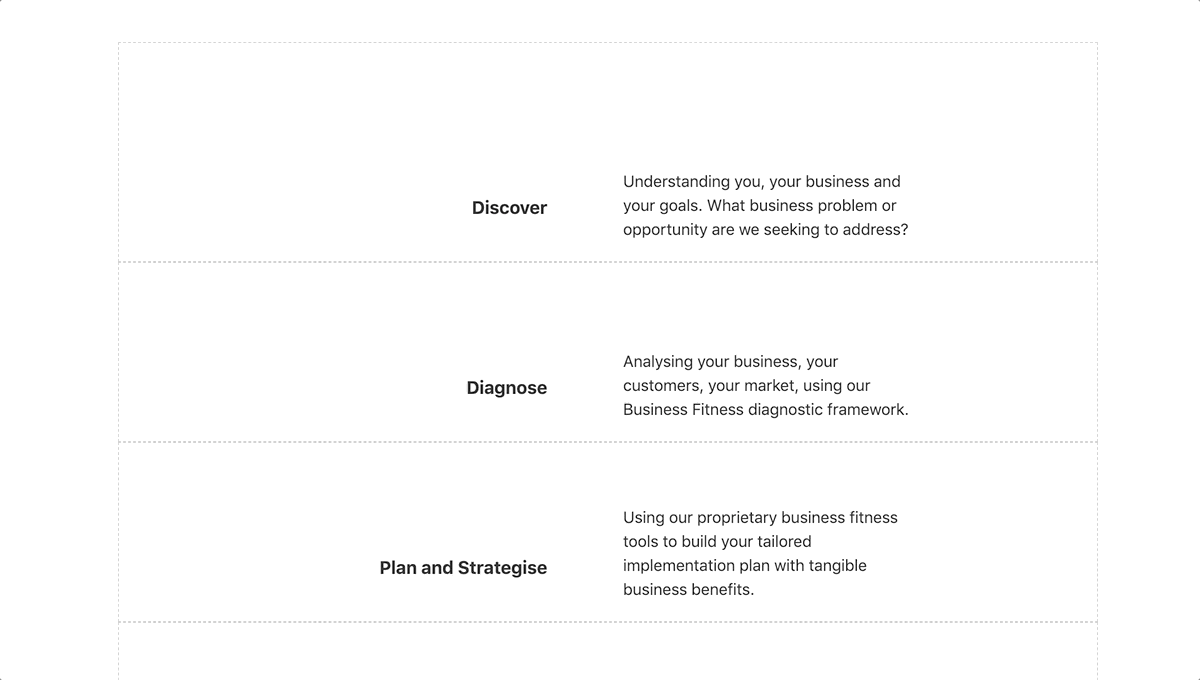Screen dimensions: 1200x680
Task: Click the dashed divider between Discover and Diagnose
Action: pos(608,262)
